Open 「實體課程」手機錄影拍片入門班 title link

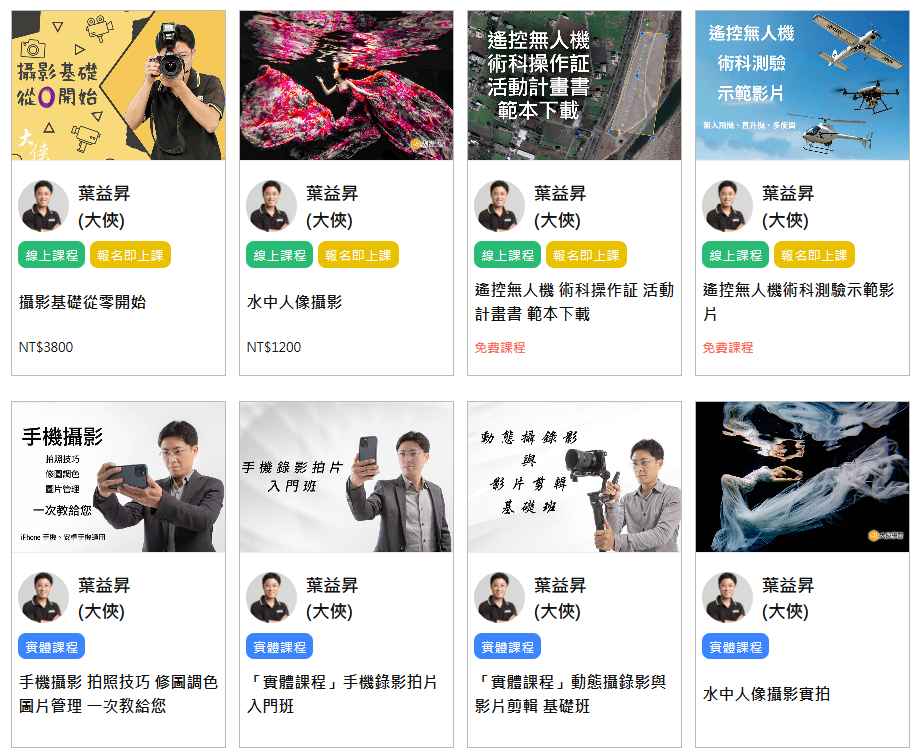pos(342,694)
